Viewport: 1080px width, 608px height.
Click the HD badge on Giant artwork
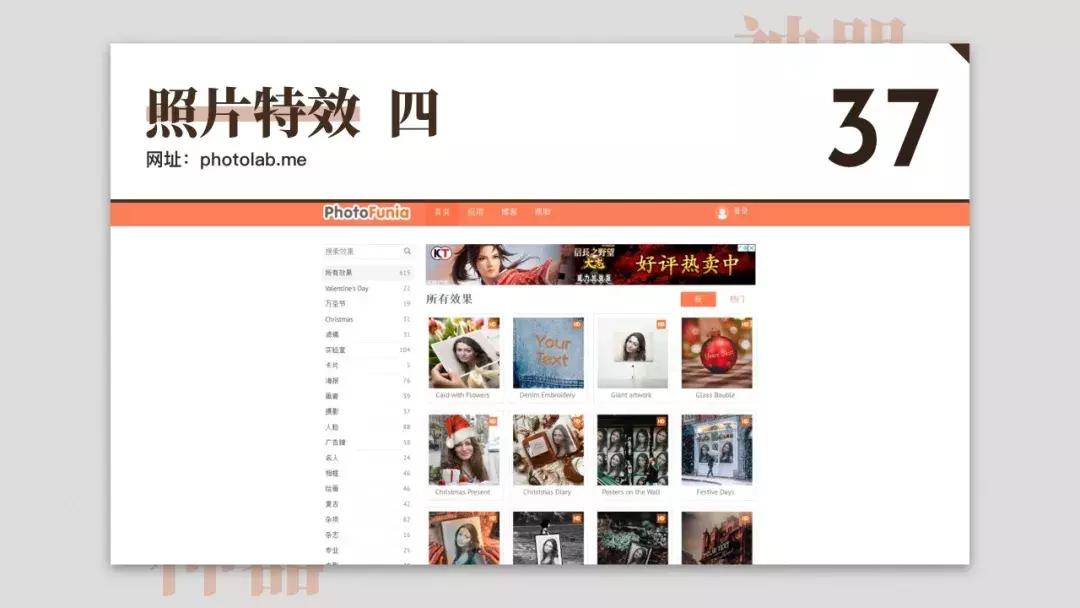(x=661, y=324)
